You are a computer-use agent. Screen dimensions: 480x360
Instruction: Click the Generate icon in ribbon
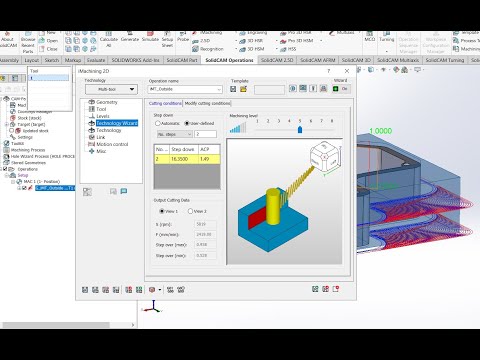[x=130, y=37]
